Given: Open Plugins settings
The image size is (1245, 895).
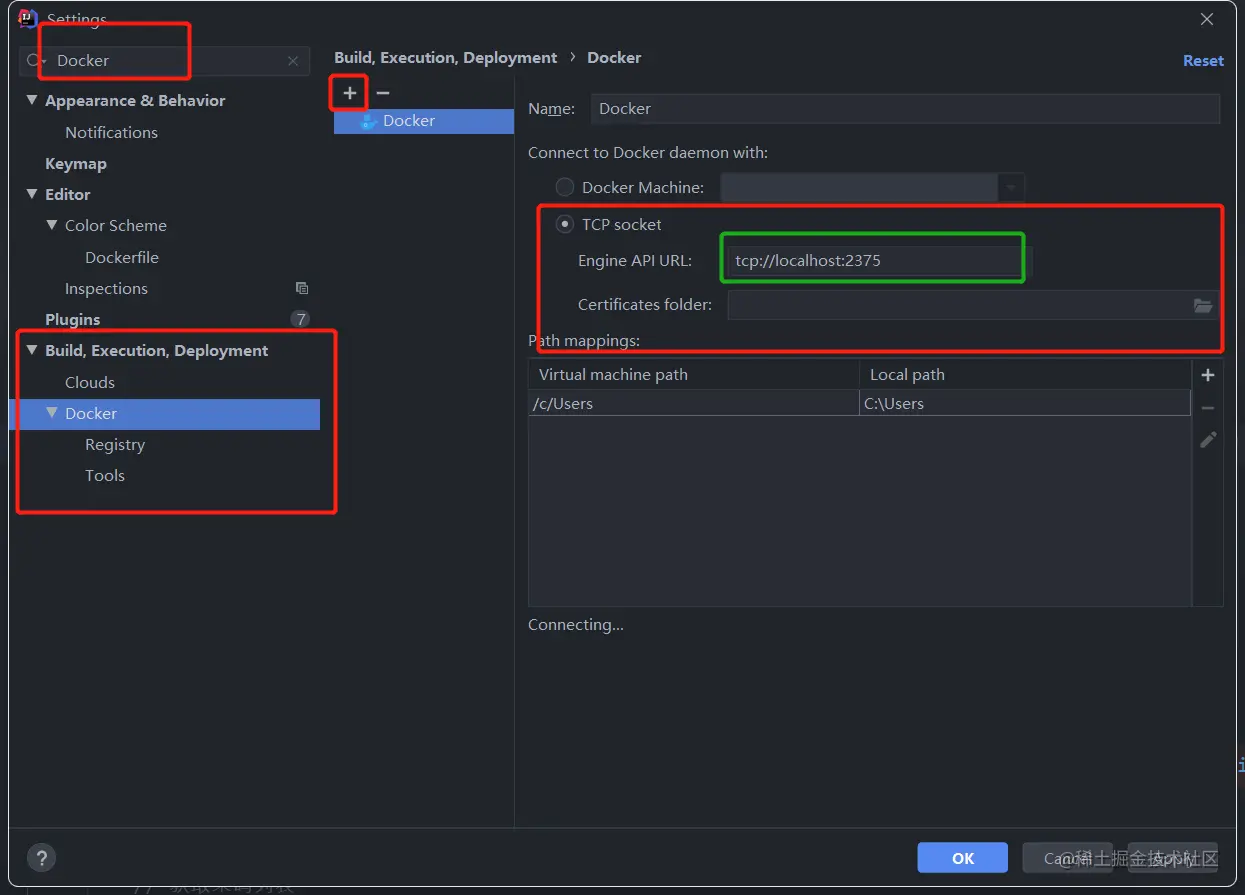Looking at the screenshot, I should (x=73, y=319).
